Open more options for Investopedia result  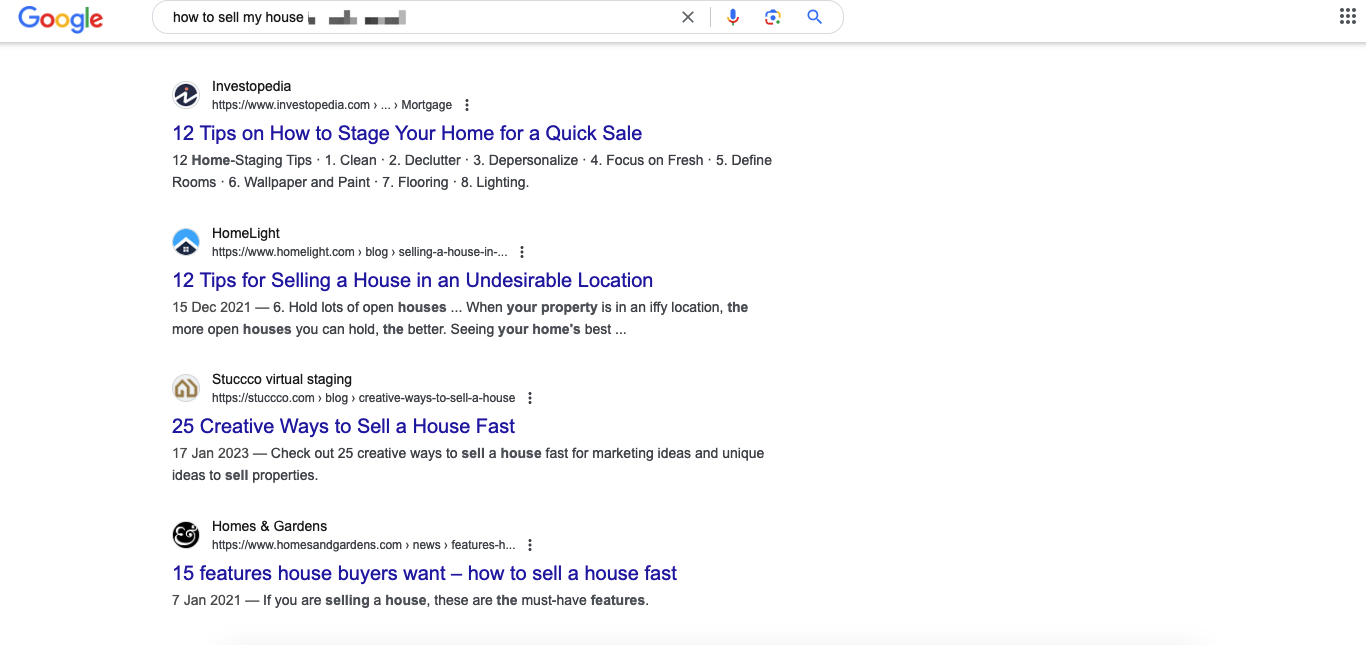pyautogui.click(x=467, y=105)
